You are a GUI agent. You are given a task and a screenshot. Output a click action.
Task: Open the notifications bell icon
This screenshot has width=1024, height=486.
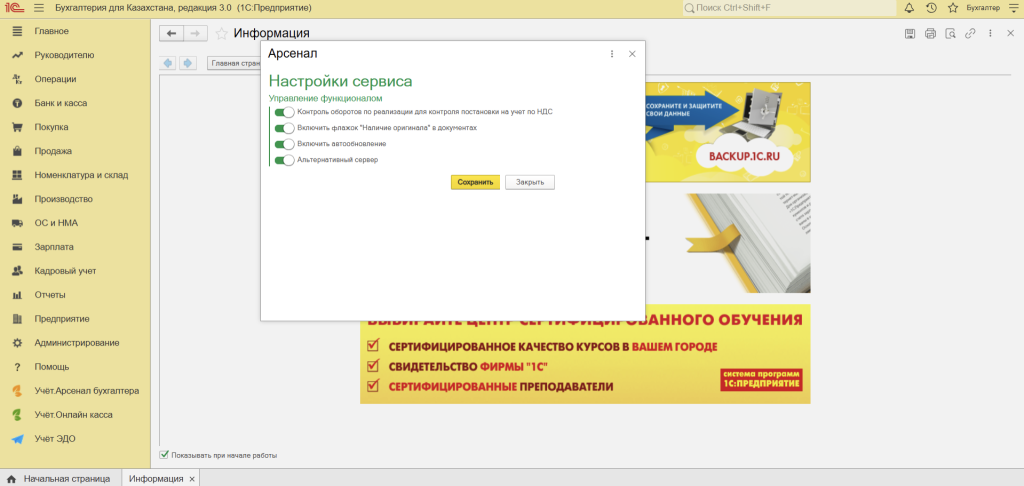(x=909, y=8)
